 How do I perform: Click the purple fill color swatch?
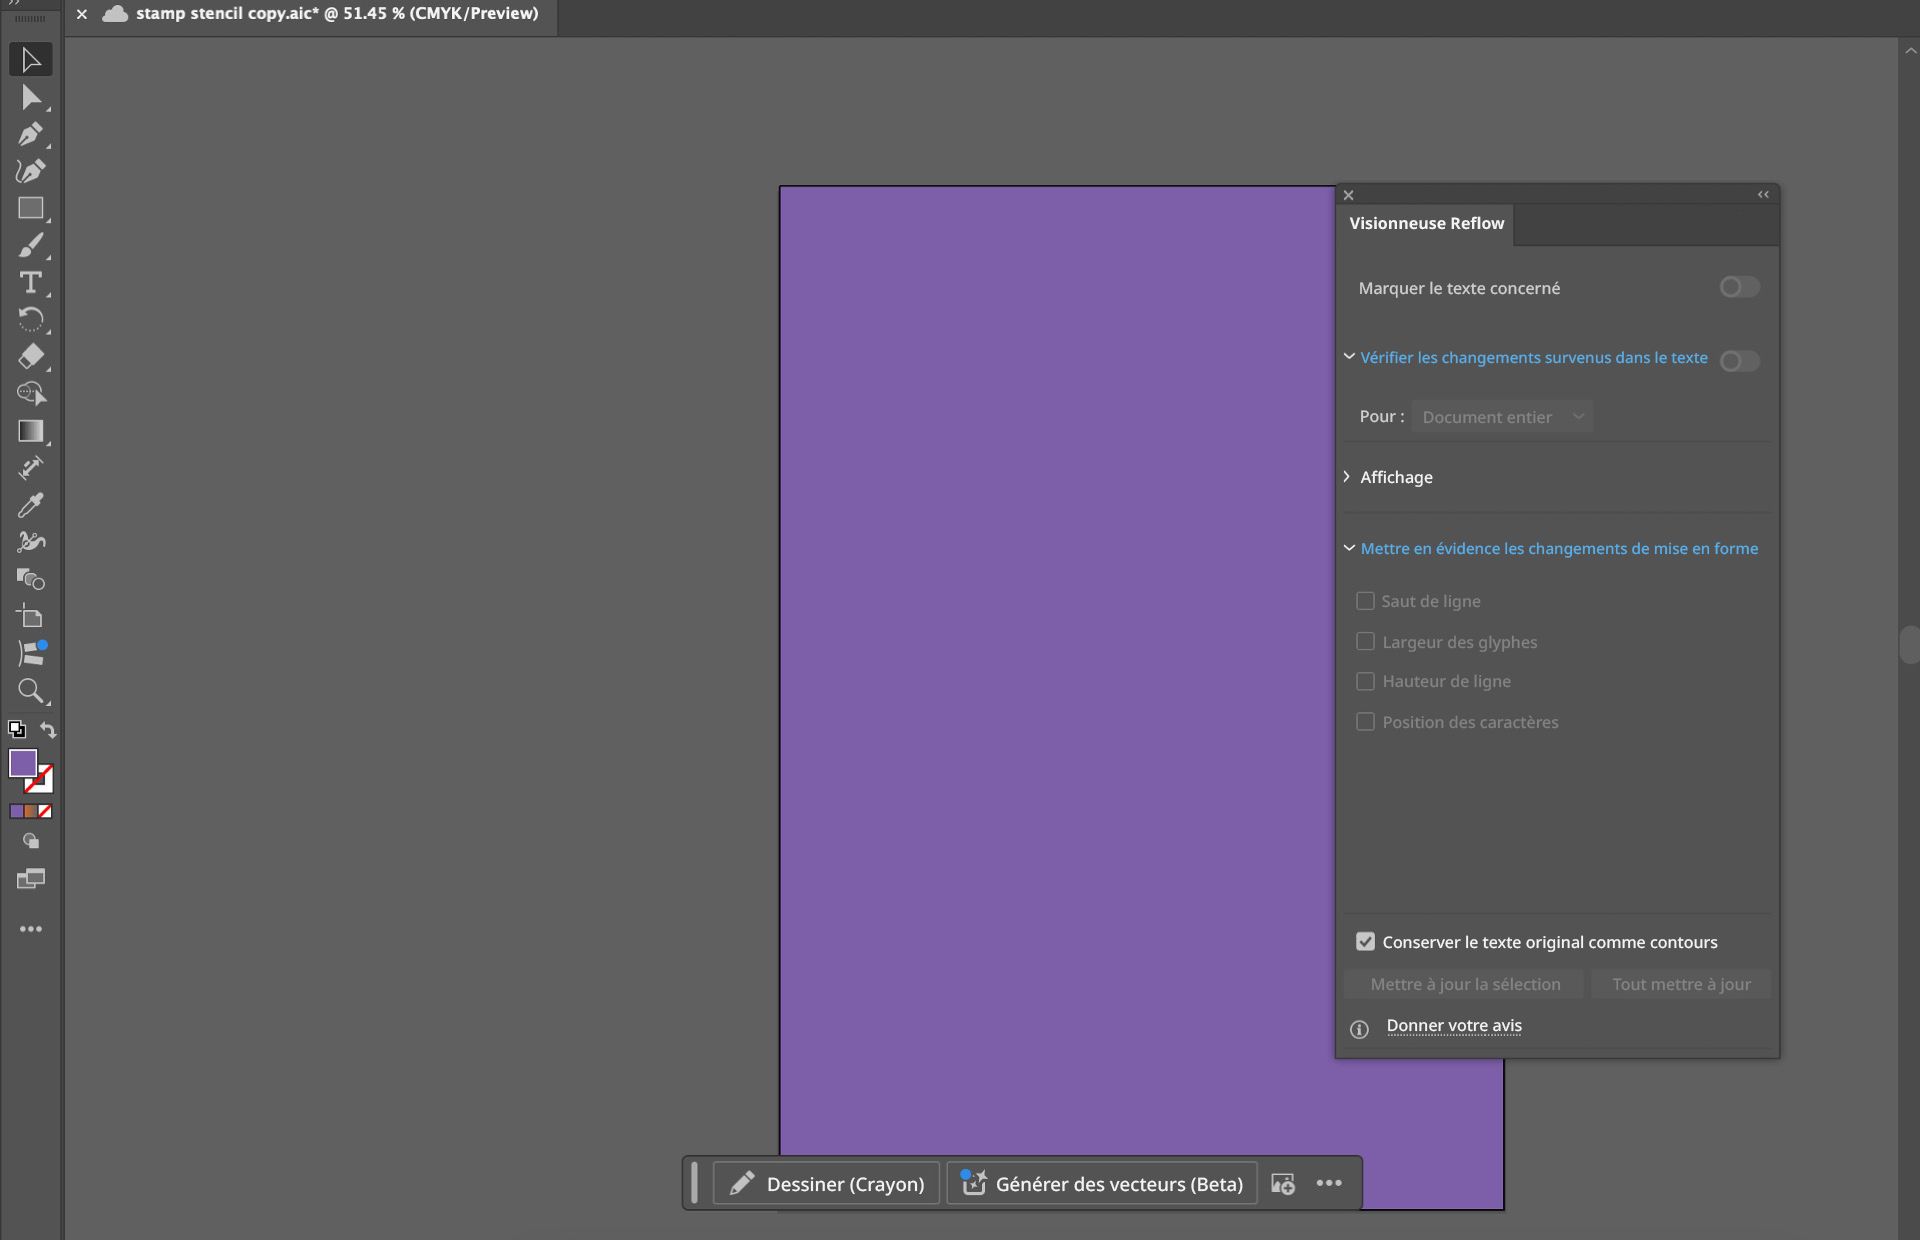click(x=25, y=764)
